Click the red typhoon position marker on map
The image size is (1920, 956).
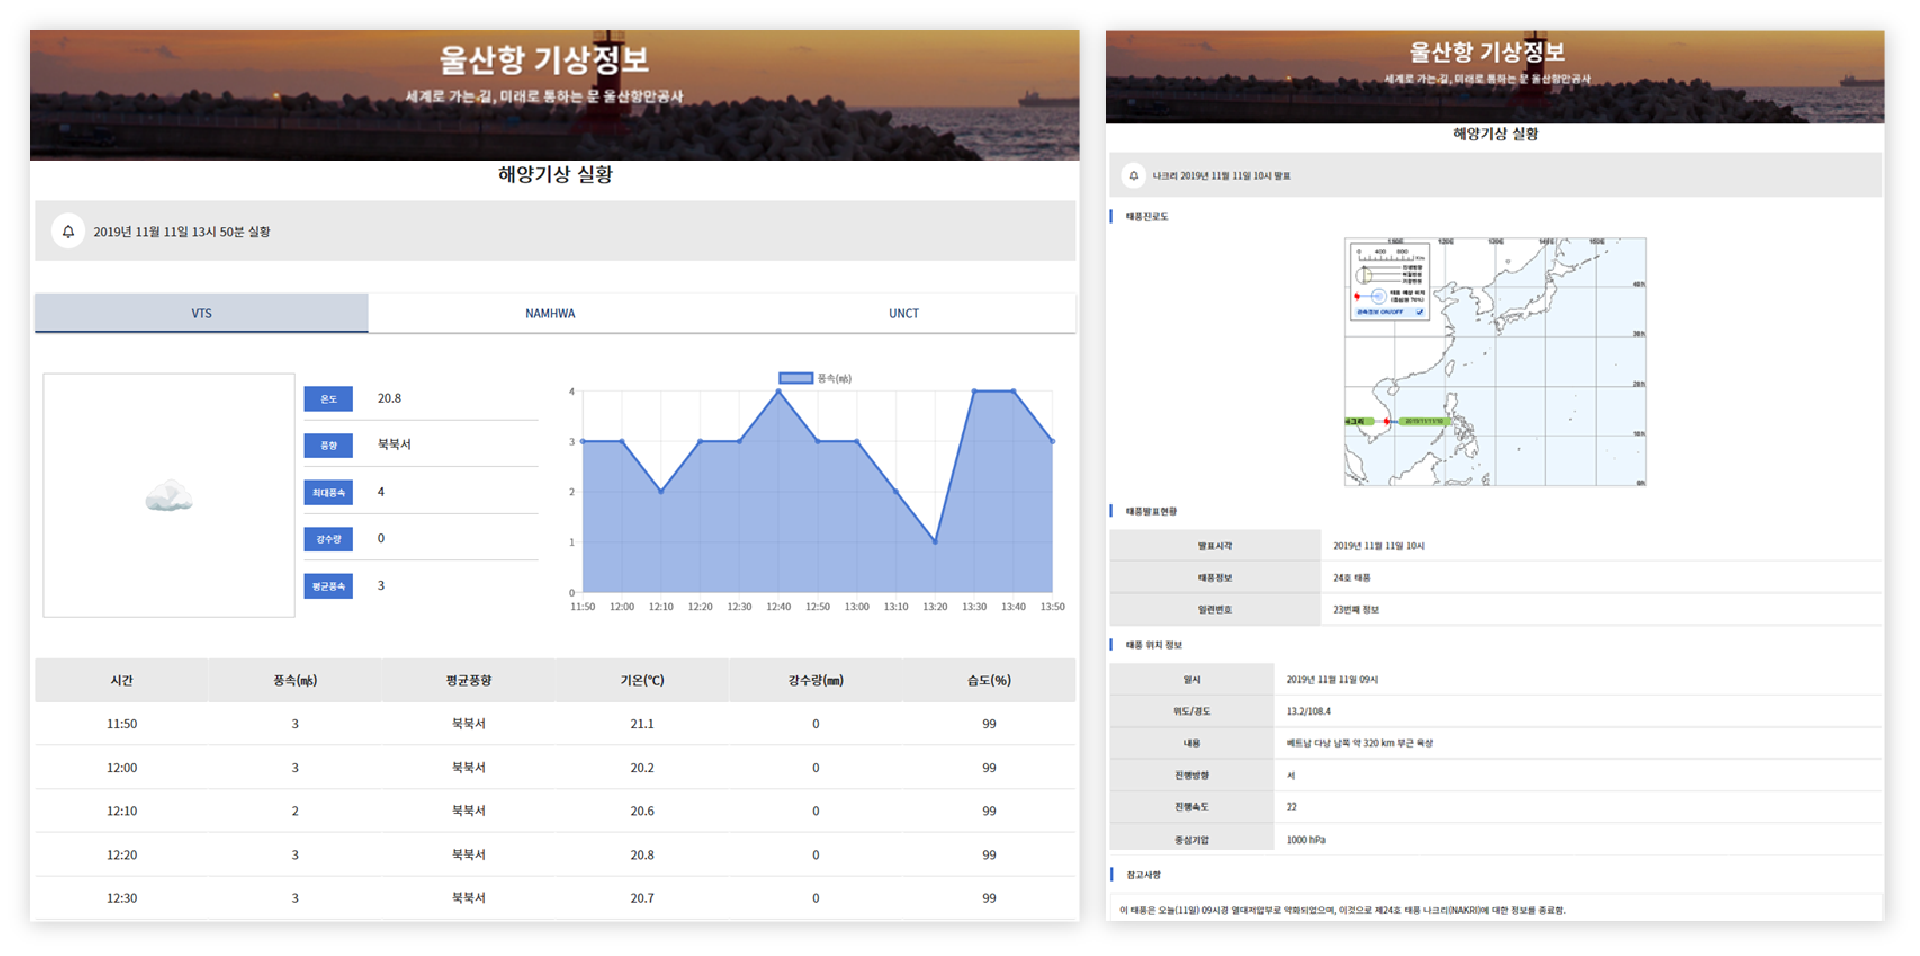(x=1386, y=422)
